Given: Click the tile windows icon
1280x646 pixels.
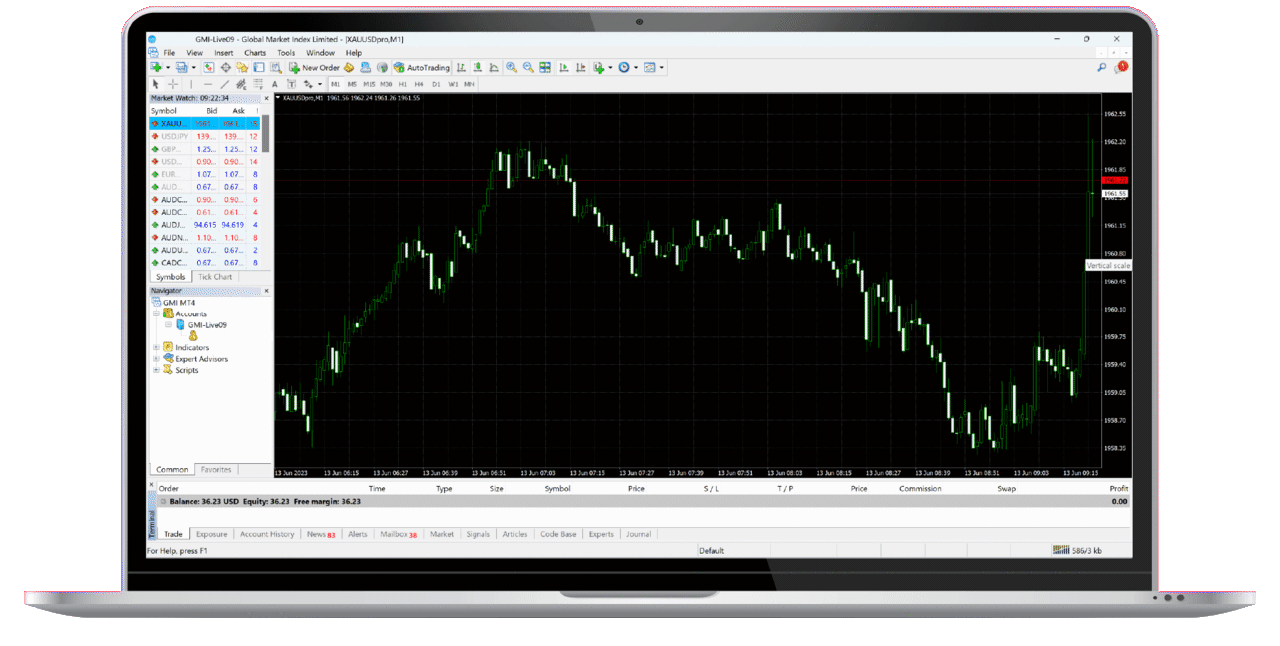Looking at the screenshot, I should coord(545,68).
